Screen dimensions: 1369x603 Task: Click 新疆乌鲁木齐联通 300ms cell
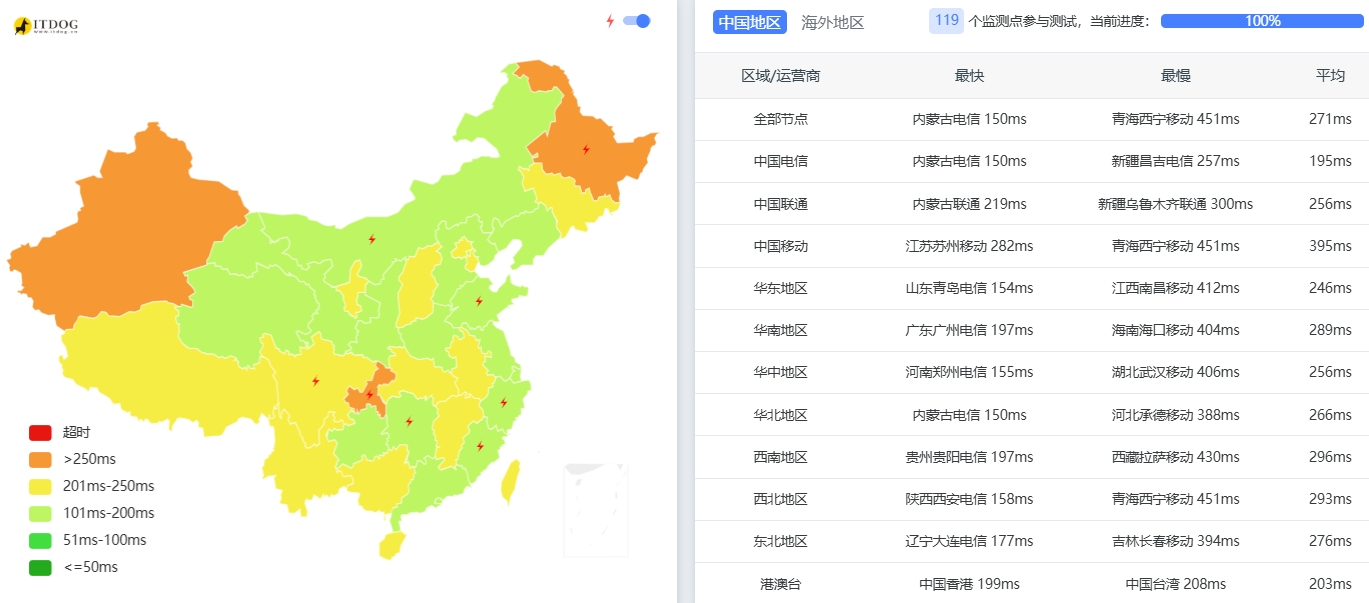pyautogui.click(x=1175, y=204)
